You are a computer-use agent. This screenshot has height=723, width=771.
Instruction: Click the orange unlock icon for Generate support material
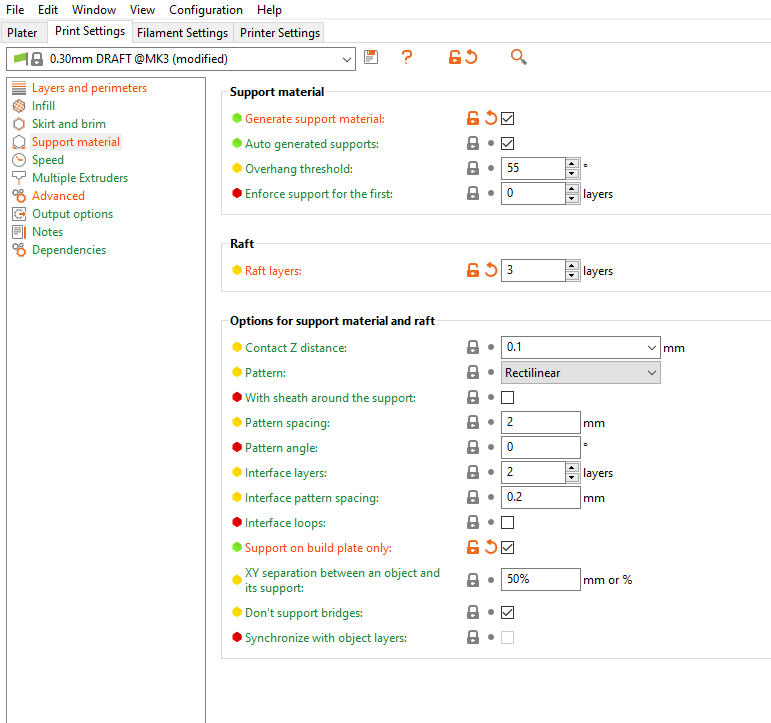(473, 118)
